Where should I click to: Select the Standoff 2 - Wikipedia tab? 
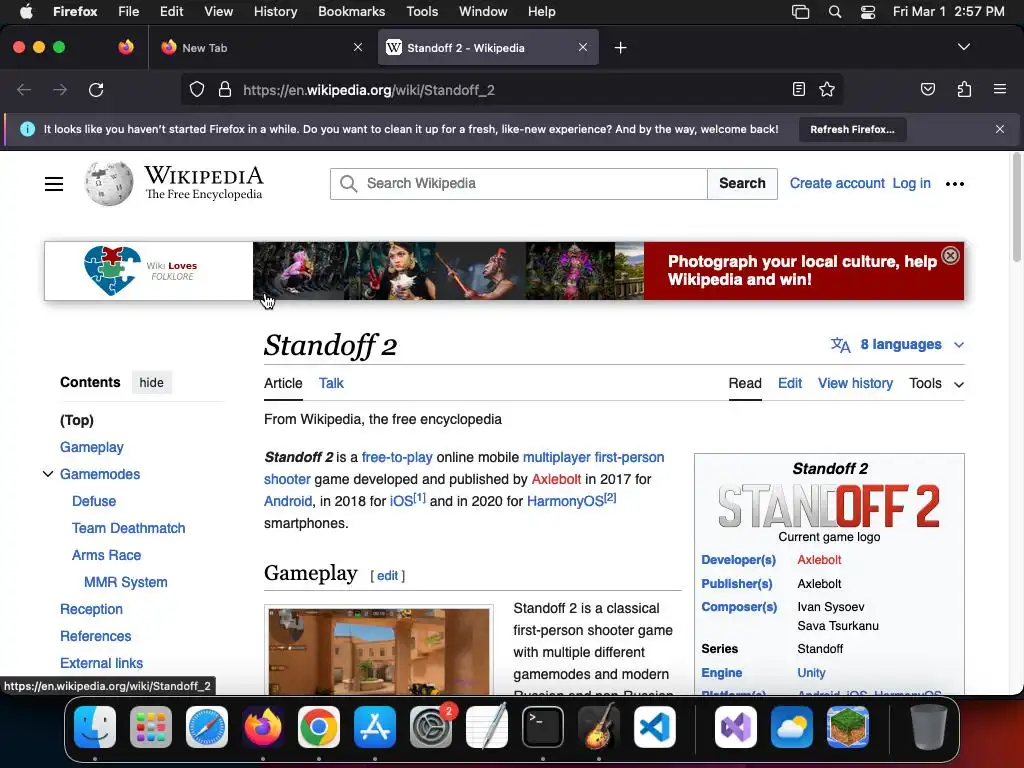[488, 48]
